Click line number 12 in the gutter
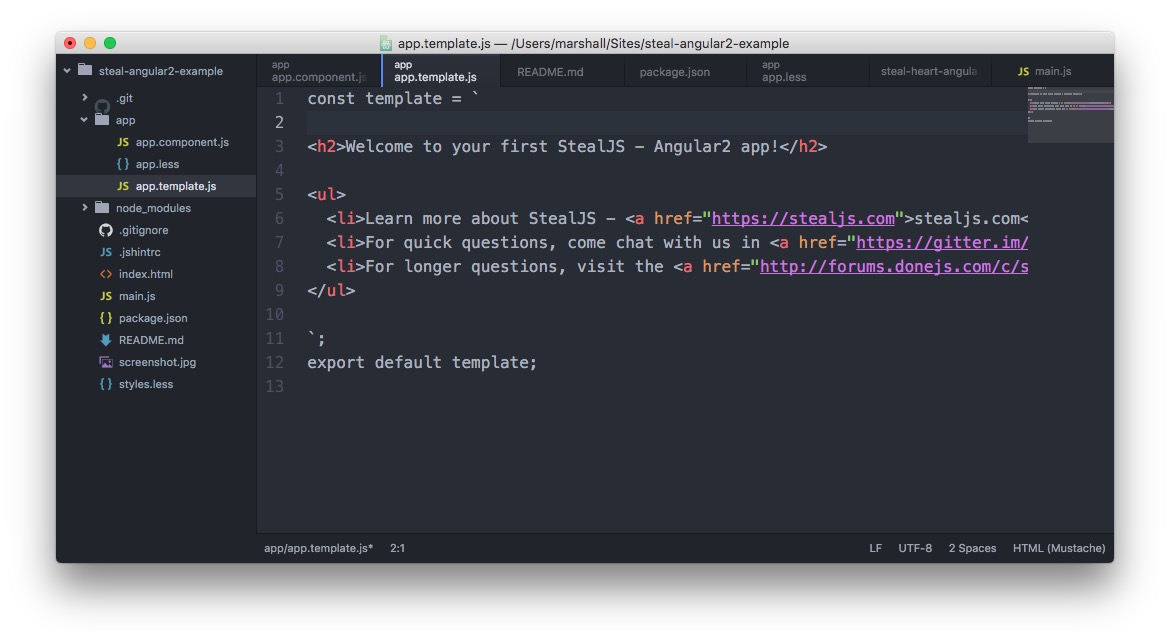 [275, 363]
